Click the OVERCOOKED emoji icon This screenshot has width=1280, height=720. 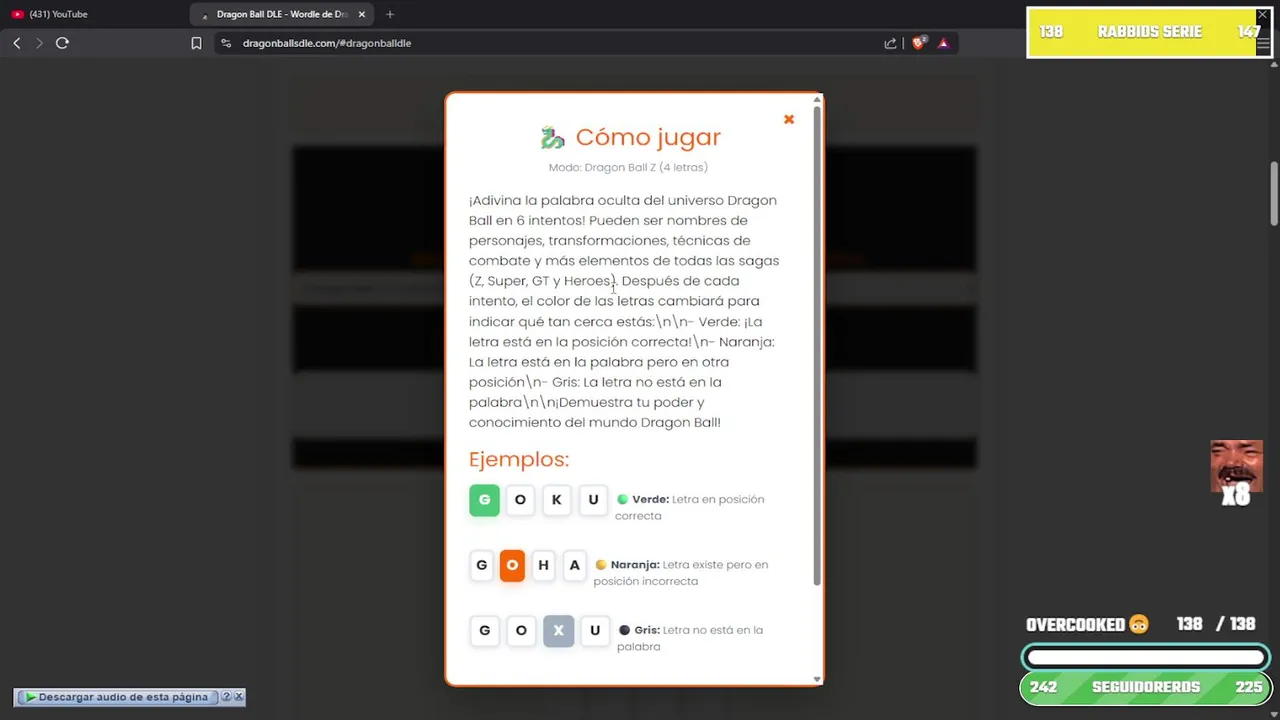(x=1138, y=624)
